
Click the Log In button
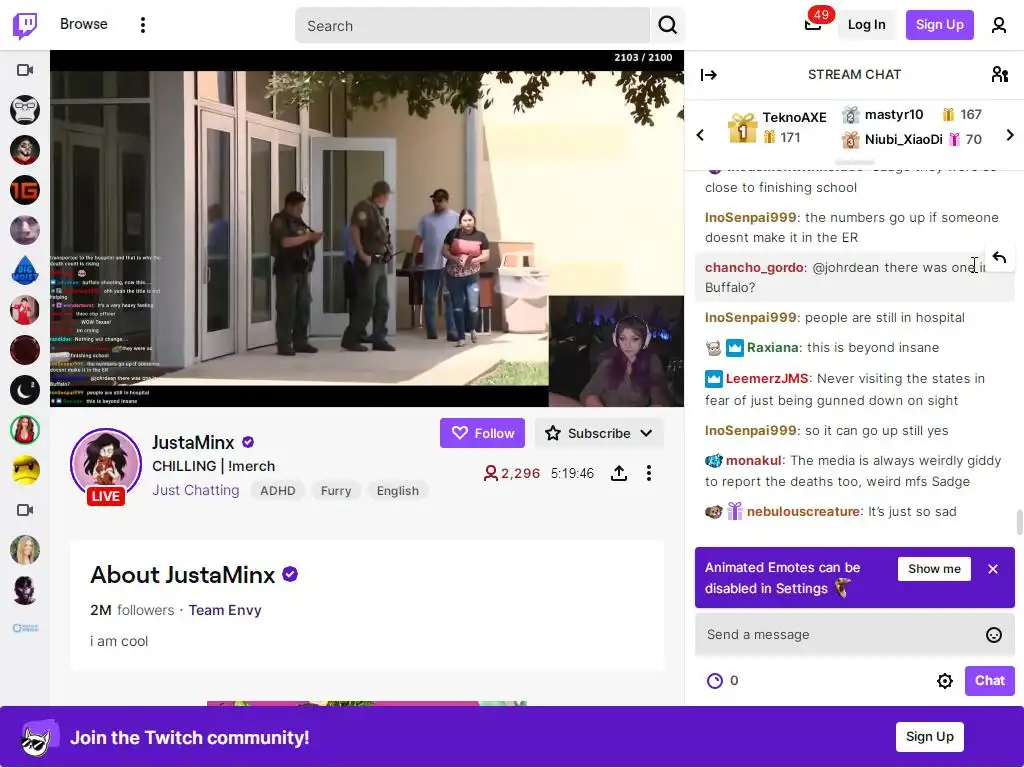866,25
